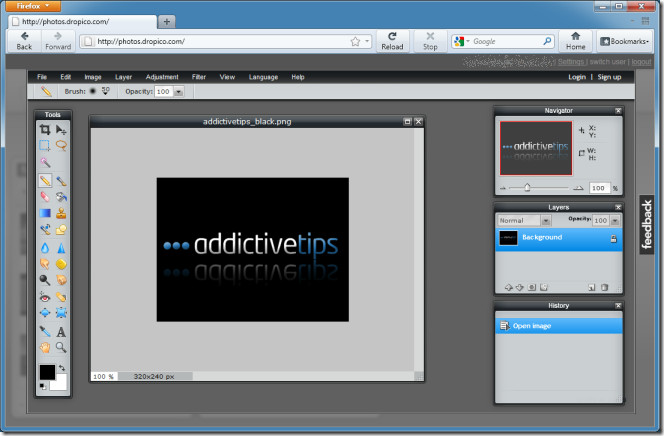Select the Clone Stamp tool
This screenshot has width=664, height=436.
pos(61,213)
